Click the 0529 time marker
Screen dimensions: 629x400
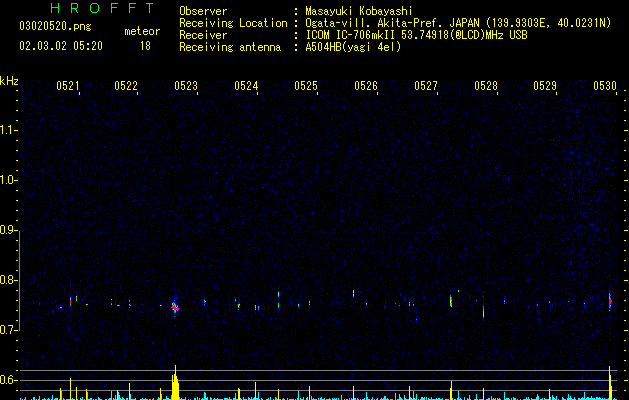pos(545,86)
